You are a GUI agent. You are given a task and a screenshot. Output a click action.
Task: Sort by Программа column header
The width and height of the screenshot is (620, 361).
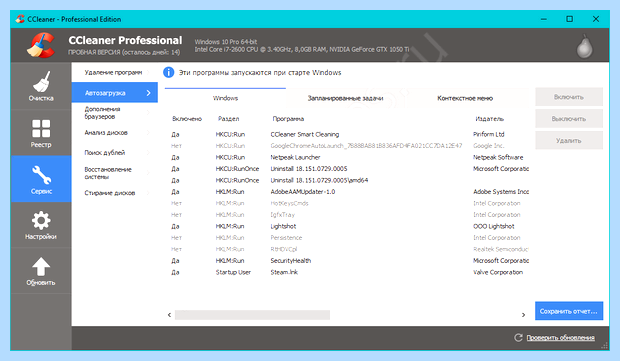288,119
